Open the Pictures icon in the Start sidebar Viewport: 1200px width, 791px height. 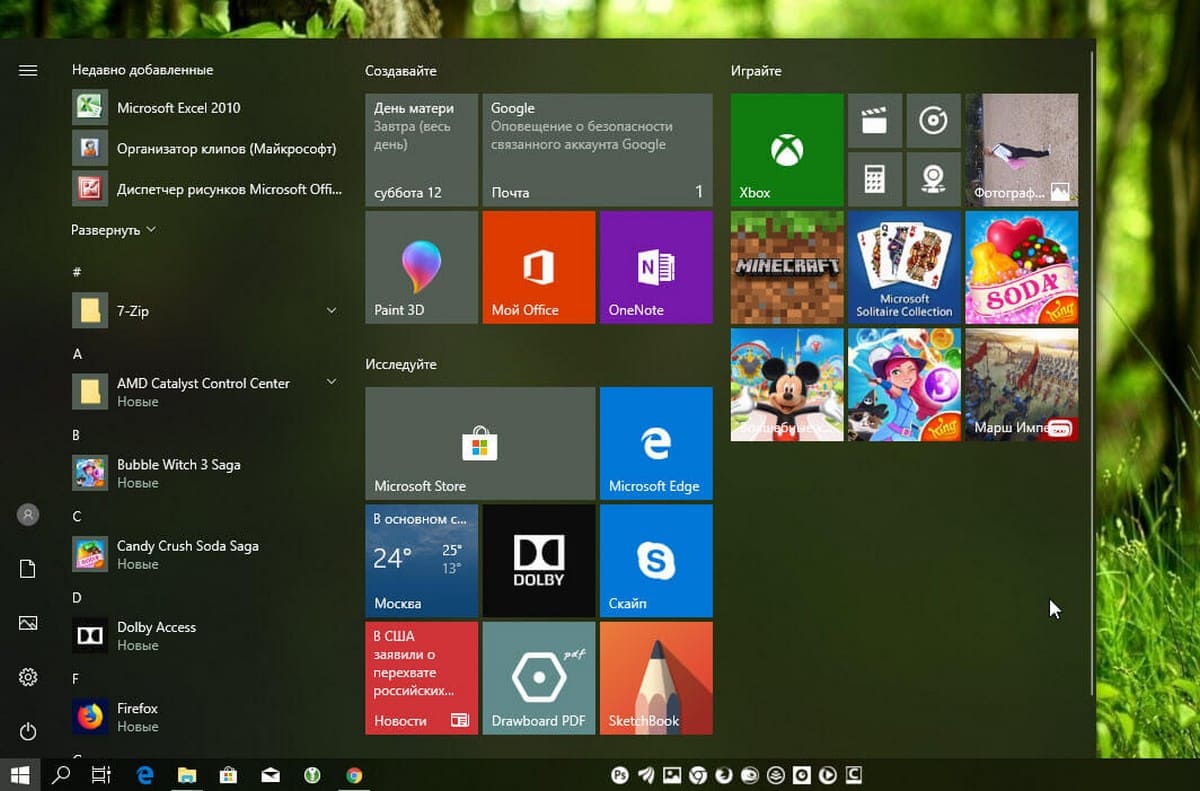(x=28, y=623)
